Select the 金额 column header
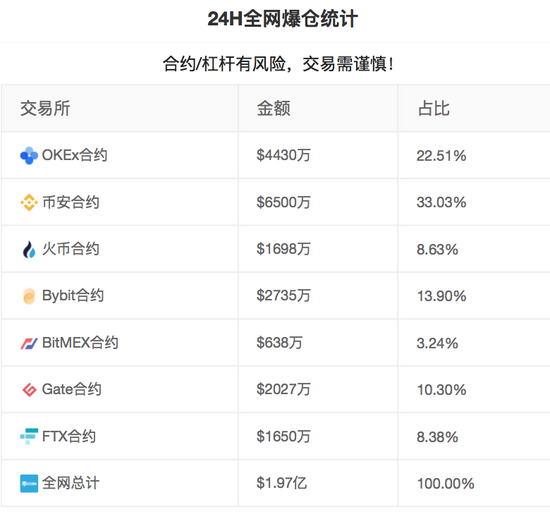 (274, 108)
